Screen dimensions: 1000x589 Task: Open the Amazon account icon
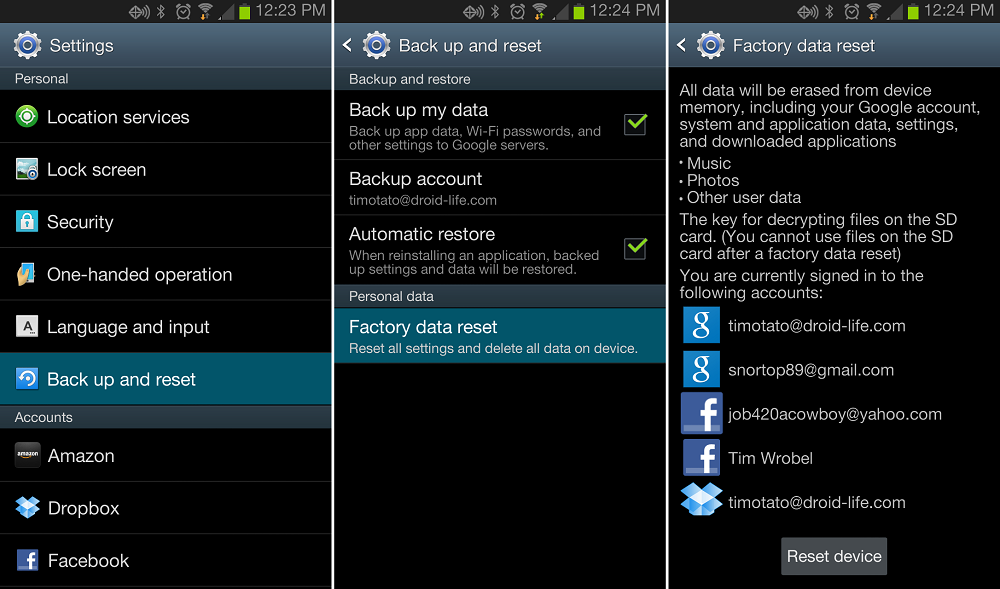[27, 455]
